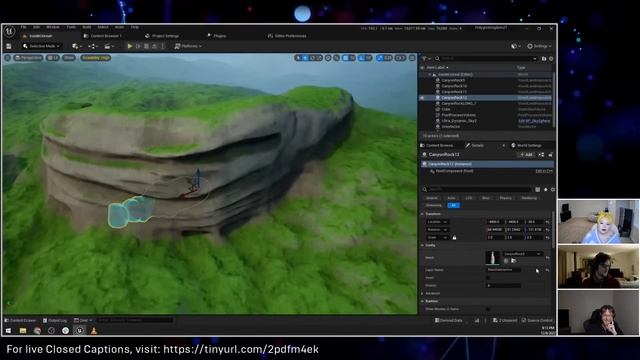640x360 pixels.
Task: Switch to the Editor Preferences tab
Action: click(x=287, y=36)
